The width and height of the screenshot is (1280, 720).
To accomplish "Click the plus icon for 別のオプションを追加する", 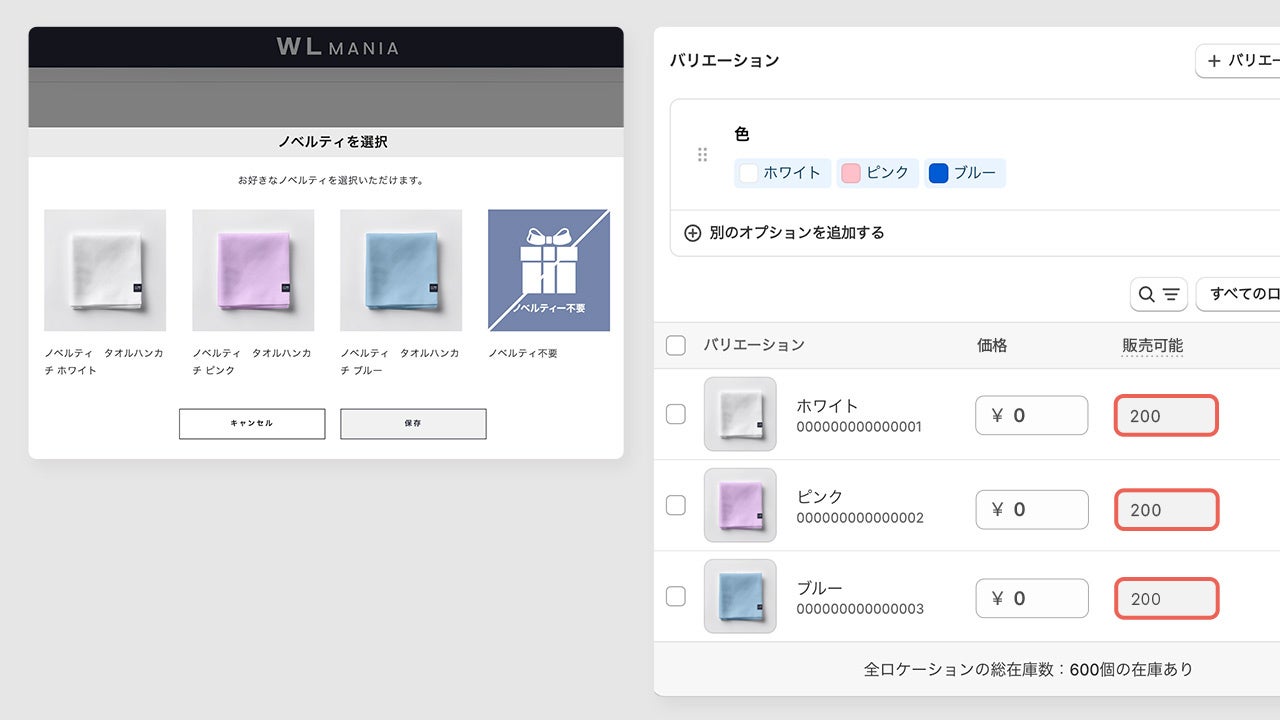I will (x=692, y=233).
